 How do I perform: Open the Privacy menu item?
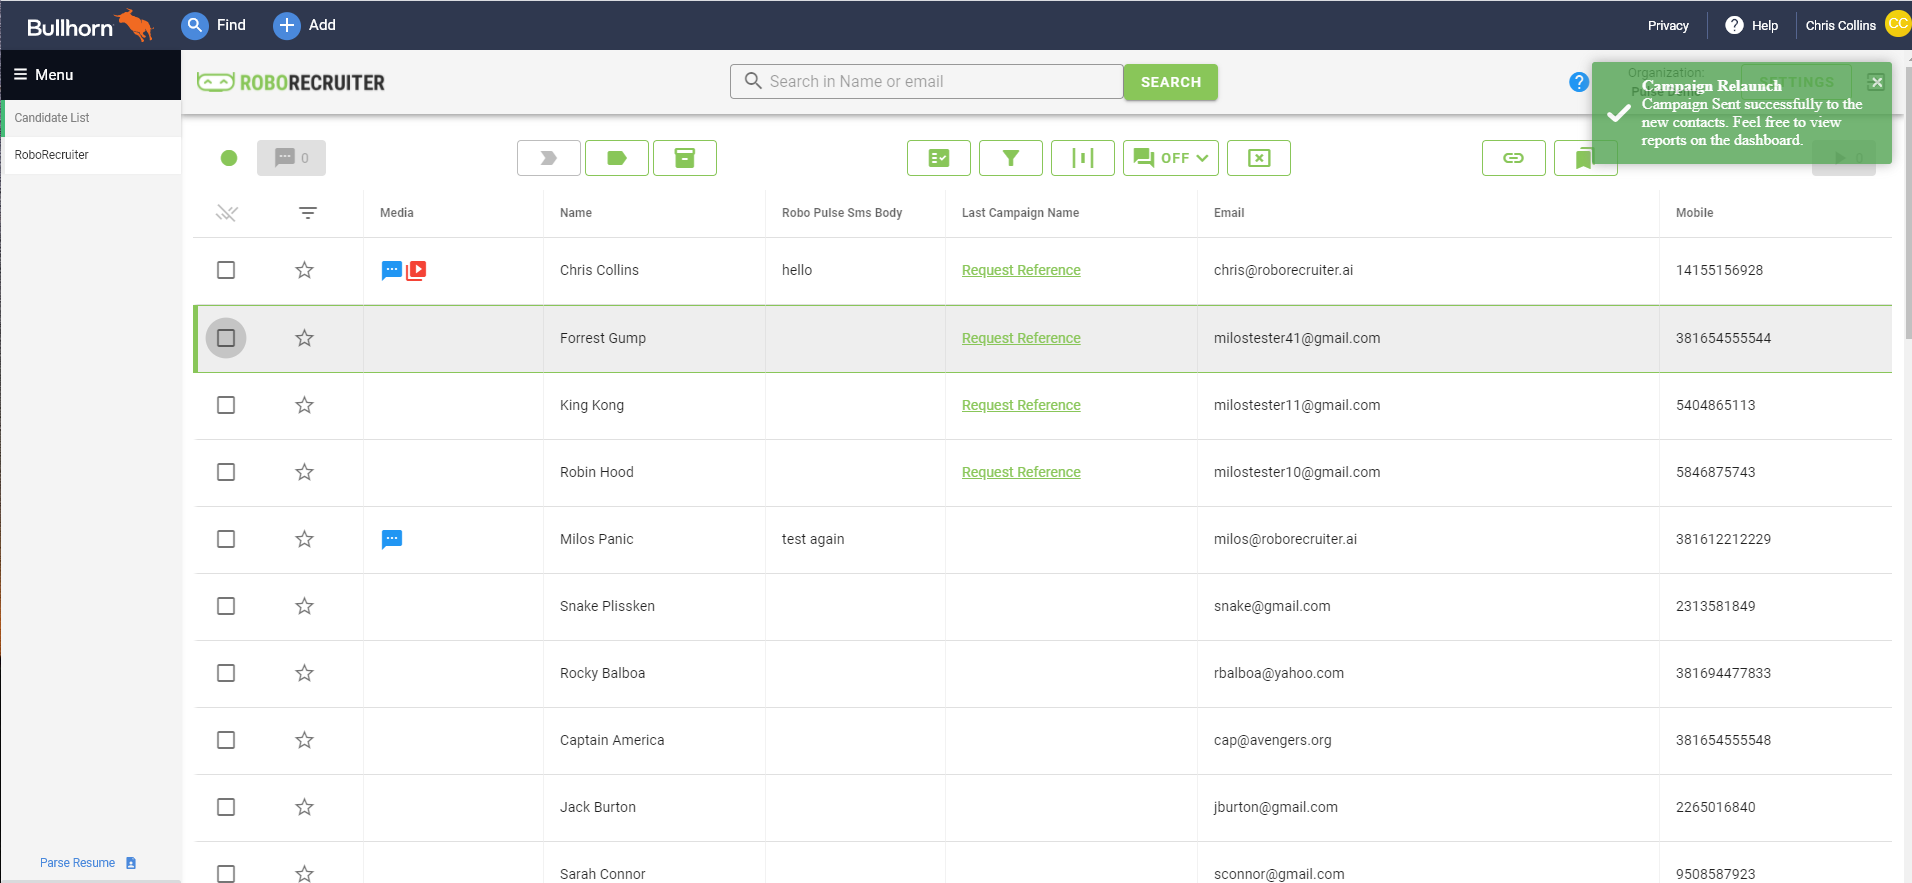pyautogui.click(x=1668, y=26)
